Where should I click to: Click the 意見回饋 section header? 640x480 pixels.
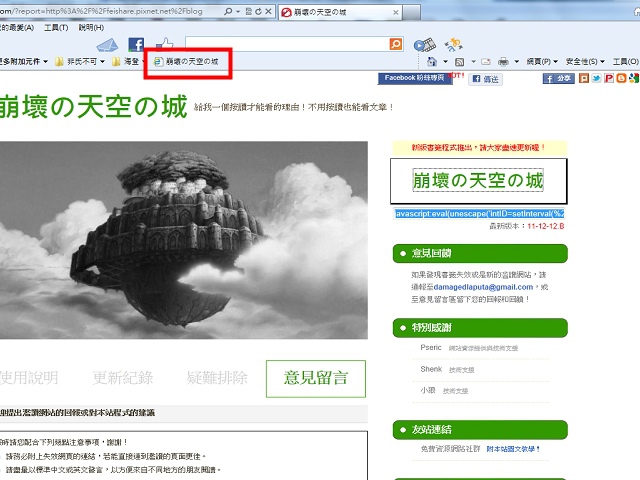pos(480,253)
